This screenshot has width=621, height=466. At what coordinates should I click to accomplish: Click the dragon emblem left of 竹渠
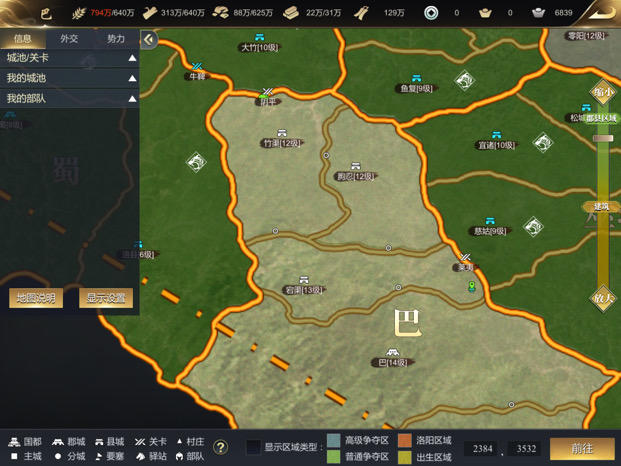[x=196, y=162]
